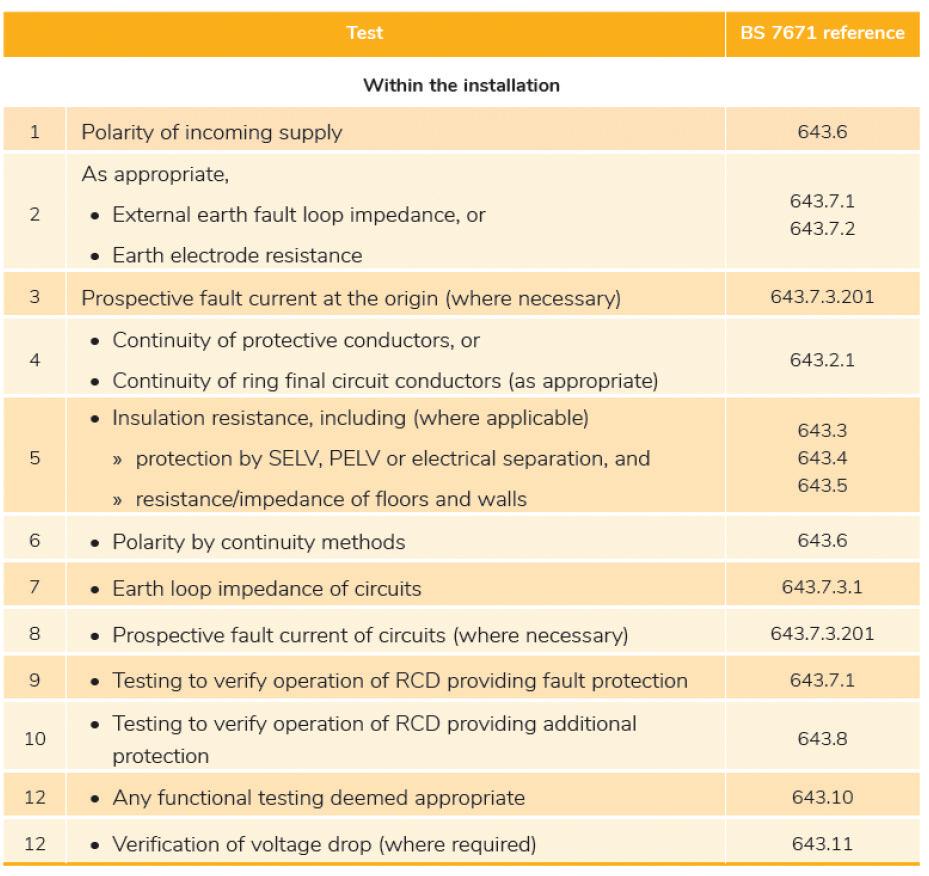Select 'External earth fault loop impedance' bullet

pyautogui.click(x=299, y=214)
